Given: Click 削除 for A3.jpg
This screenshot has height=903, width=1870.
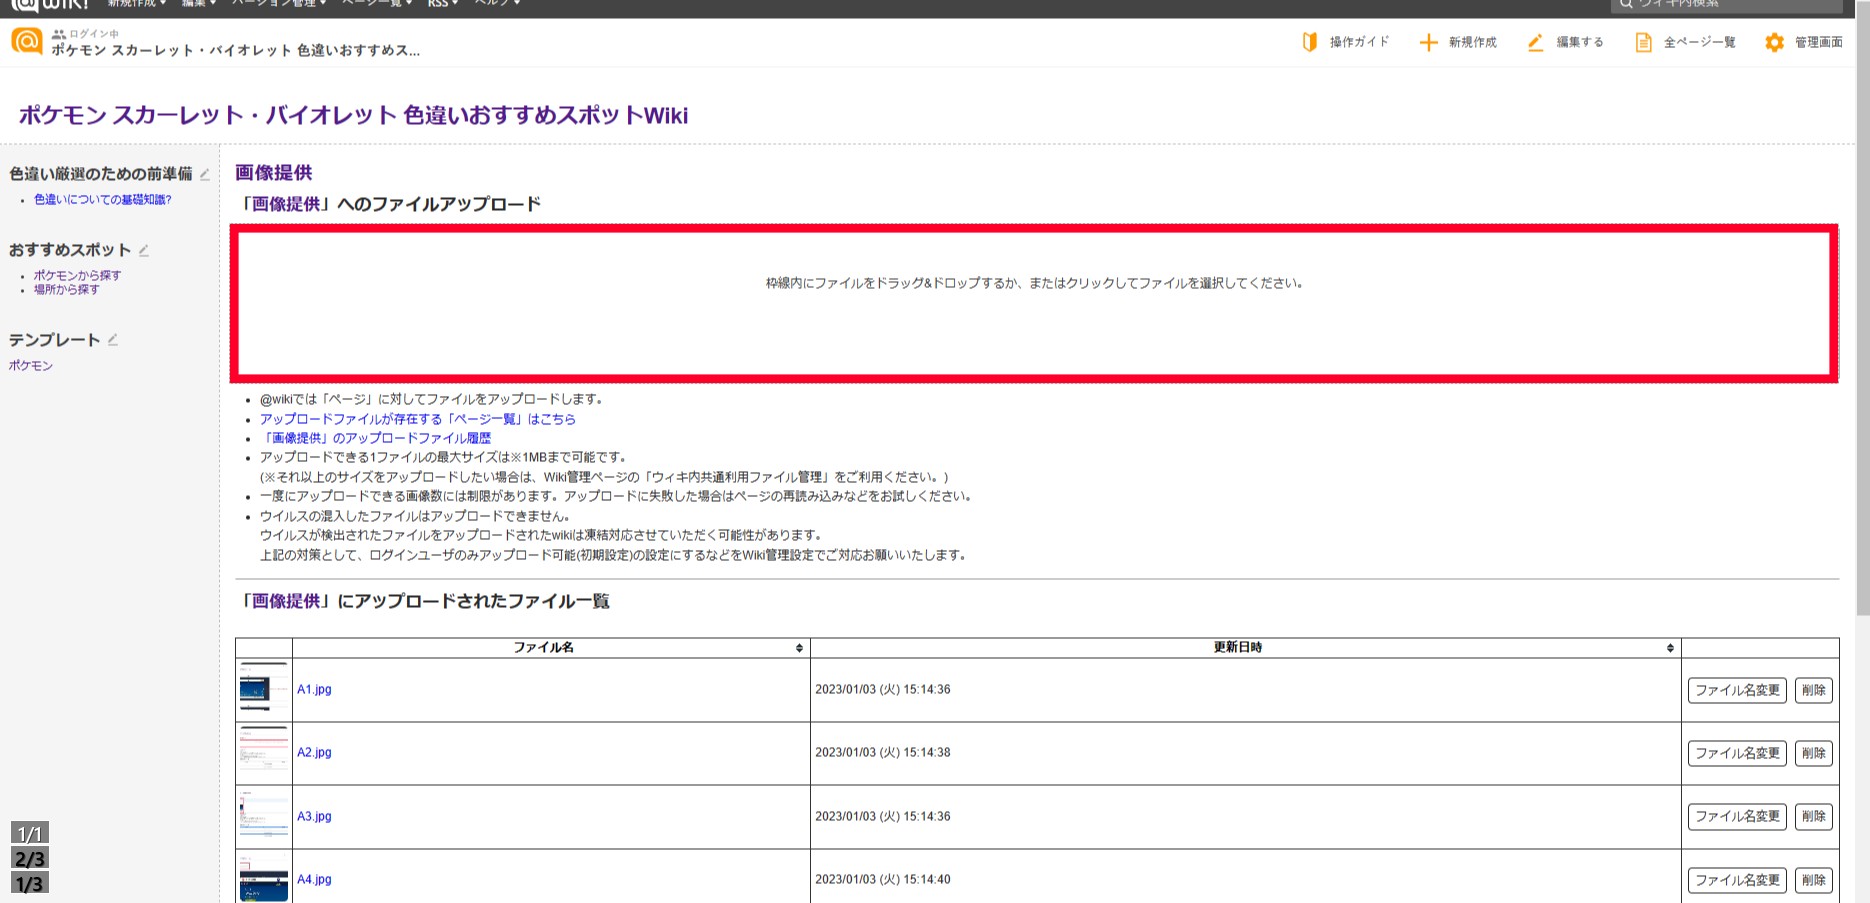Looking at the screenshot, I should click(x=1813, y=816).
